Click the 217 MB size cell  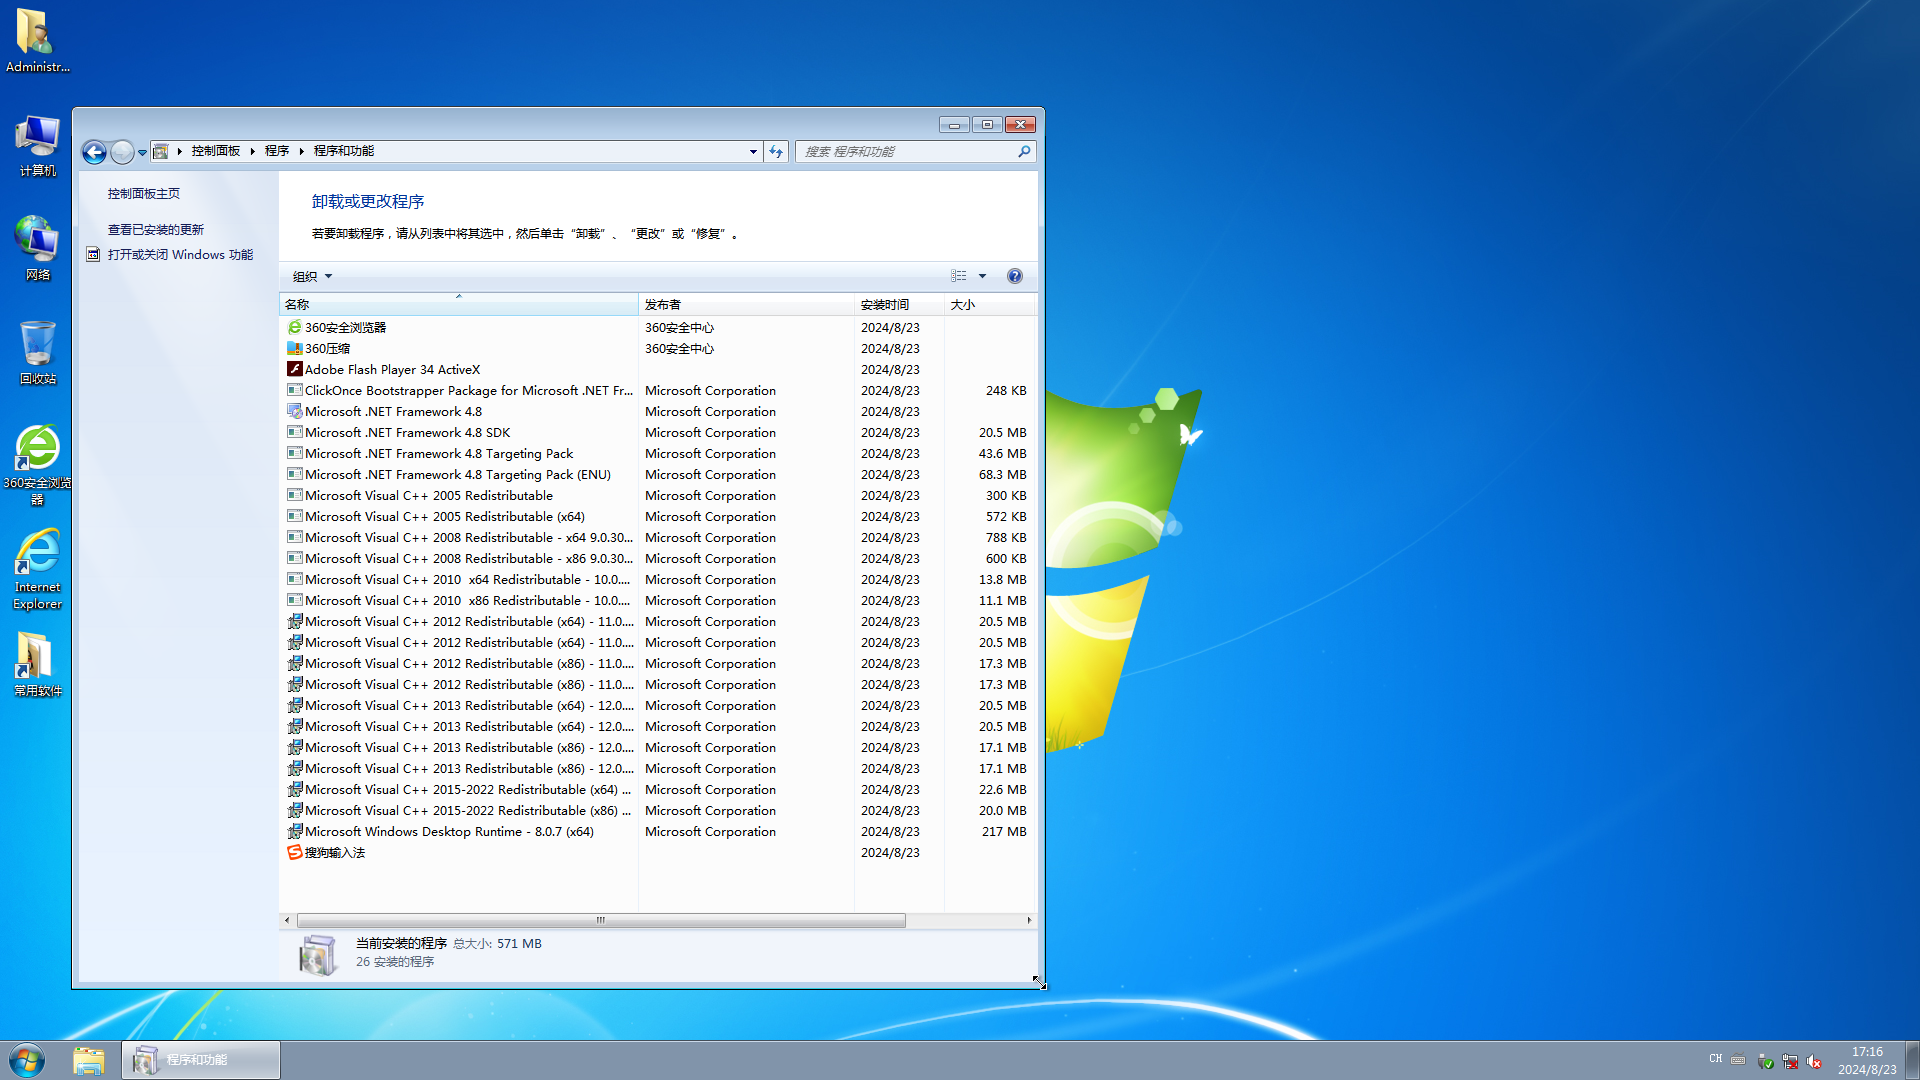[1004, 832]
